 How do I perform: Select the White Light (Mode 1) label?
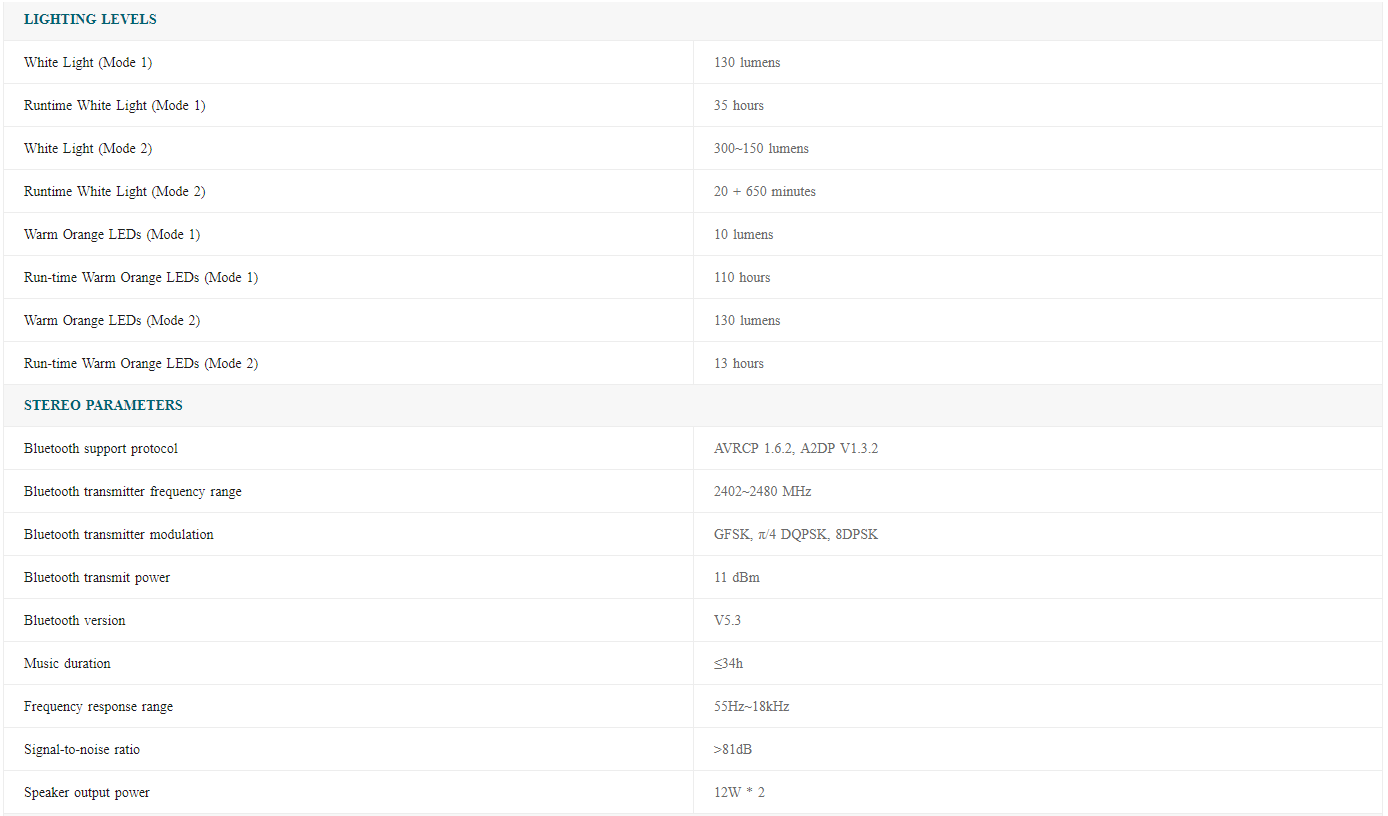click(88, 63)
